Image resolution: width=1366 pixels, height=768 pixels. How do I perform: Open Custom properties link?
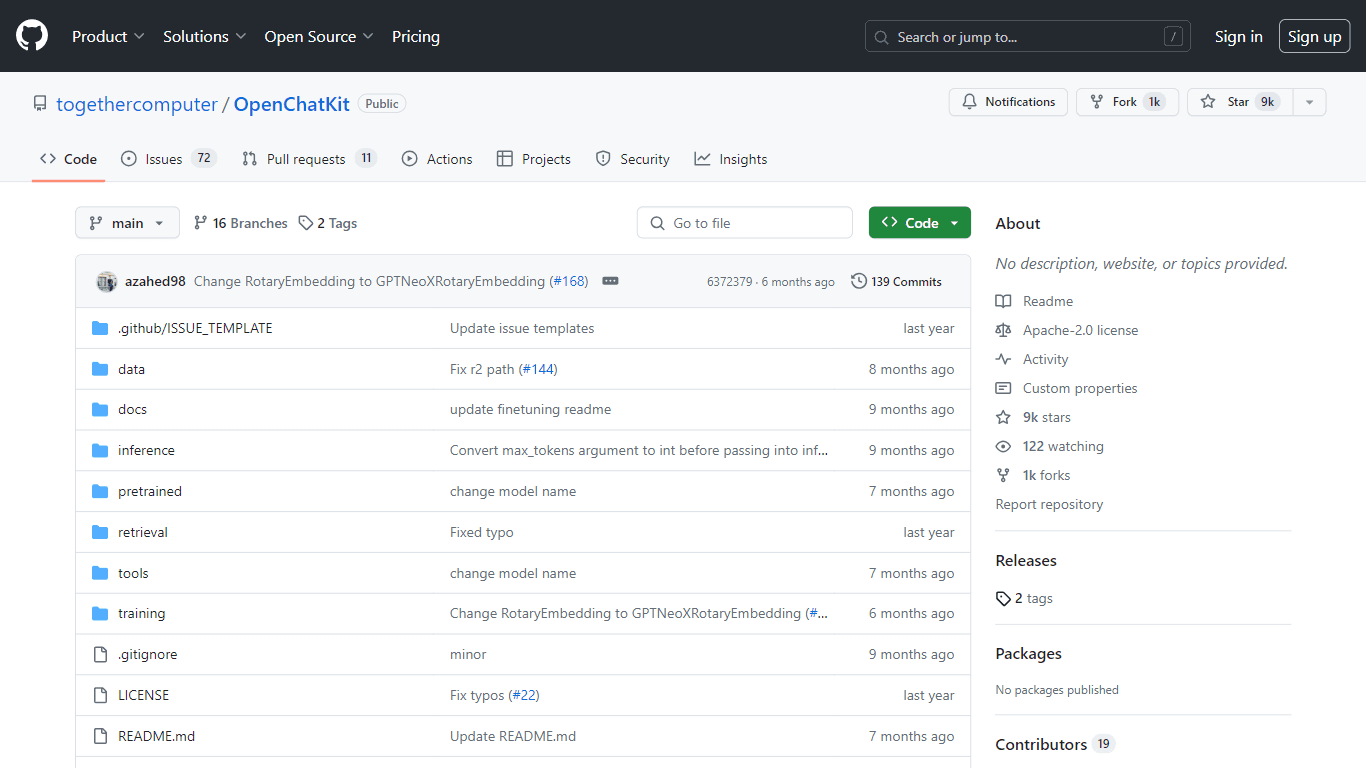(1067, 388)
